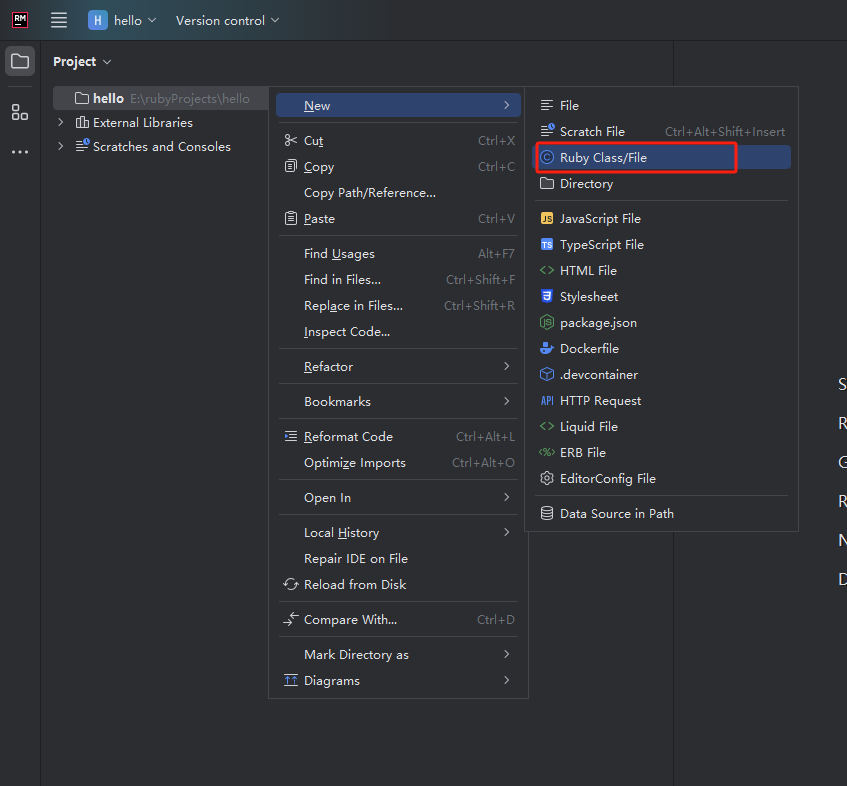This screenshot has width=847, height=786.
Task: Expand the Bookmarks submenu
Action: coord(398,401)
